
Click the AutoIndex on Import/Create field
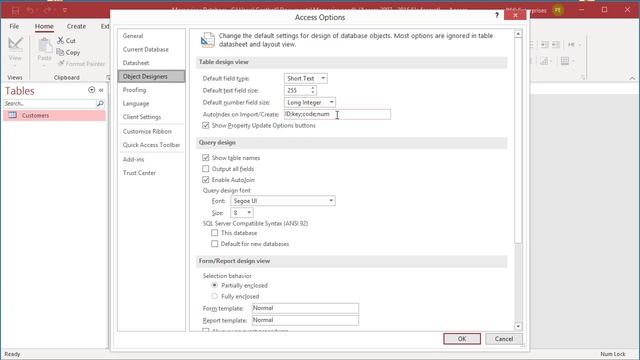(x=337, y=114)
